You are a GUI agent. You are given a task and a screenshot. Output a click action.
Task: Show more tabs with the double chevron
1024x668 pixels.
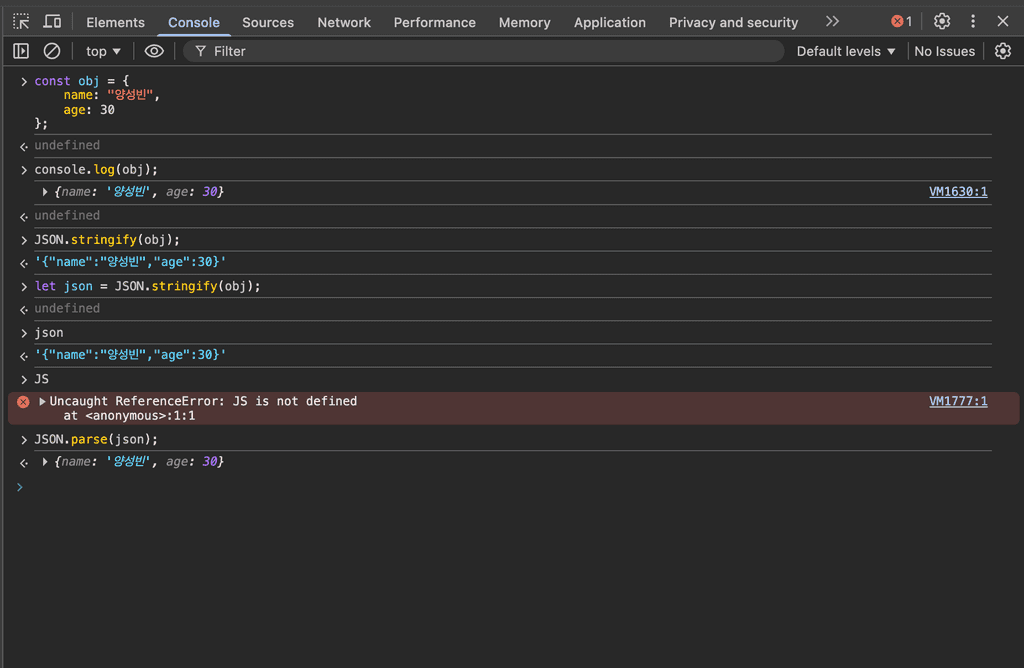point(832,21)
